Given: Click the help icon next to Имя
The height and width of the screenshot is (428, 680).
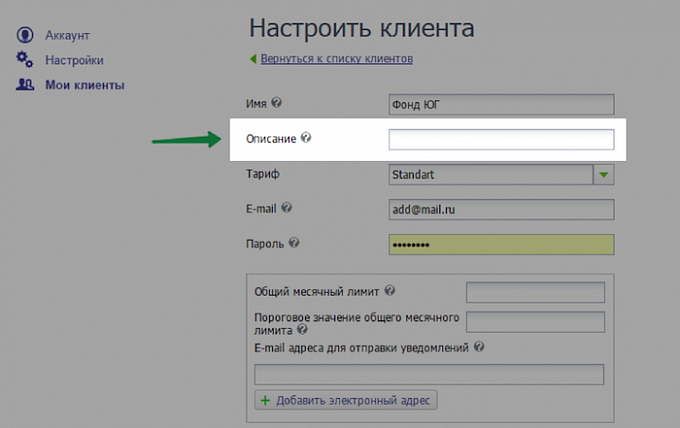Looking at the screenshot, I should 276,103.
